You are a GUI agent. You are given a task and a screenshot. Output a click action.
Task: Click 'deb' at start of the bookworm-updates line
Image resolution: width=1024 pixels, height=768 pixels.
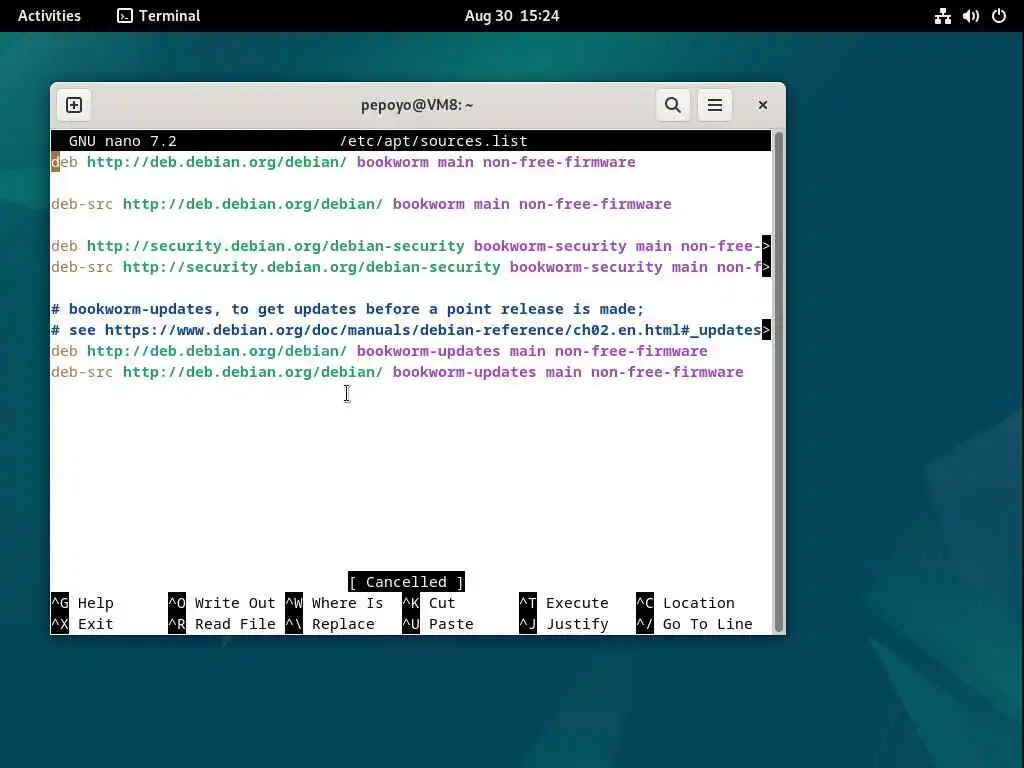pos(64,351)
